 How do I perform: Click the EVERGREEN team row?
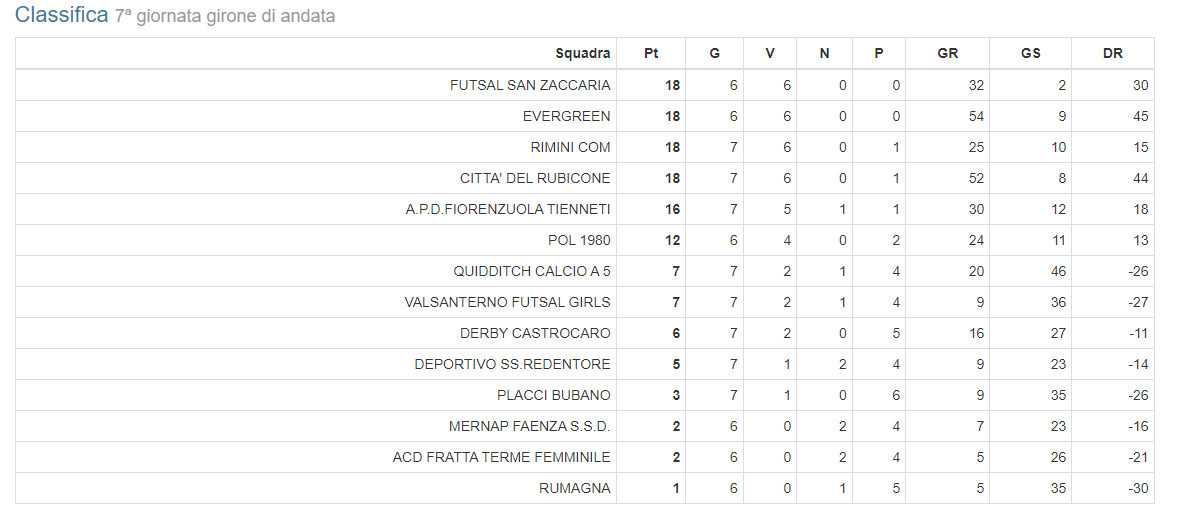(x=584, y=116)
